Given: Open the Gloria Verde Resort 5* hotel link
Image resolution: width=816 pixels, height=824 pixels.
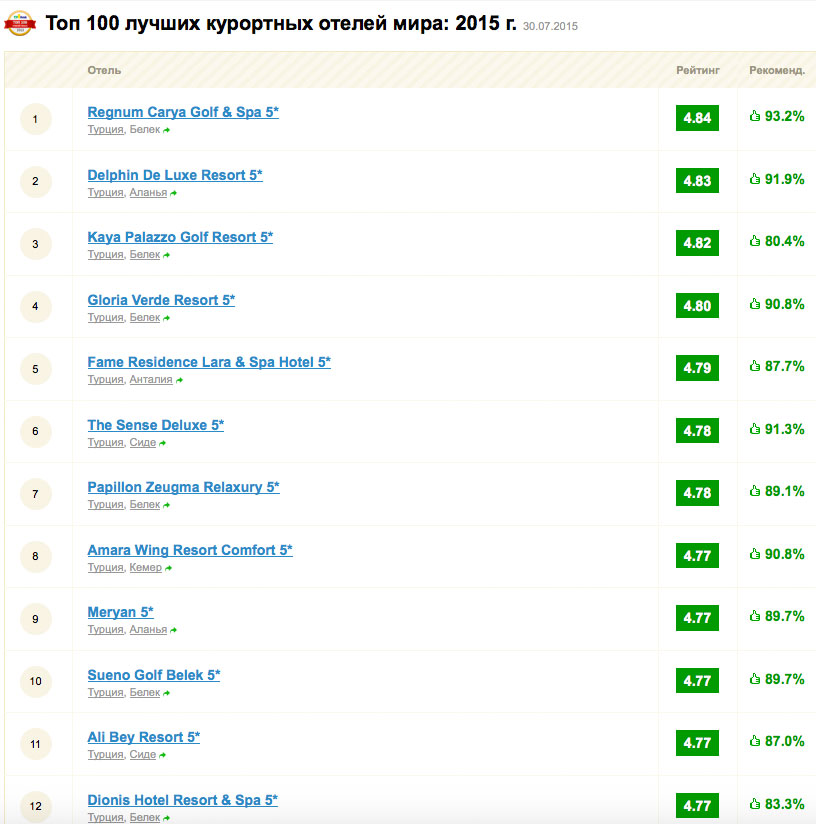Looking at the screenshot, I should (x=161, y=300).
